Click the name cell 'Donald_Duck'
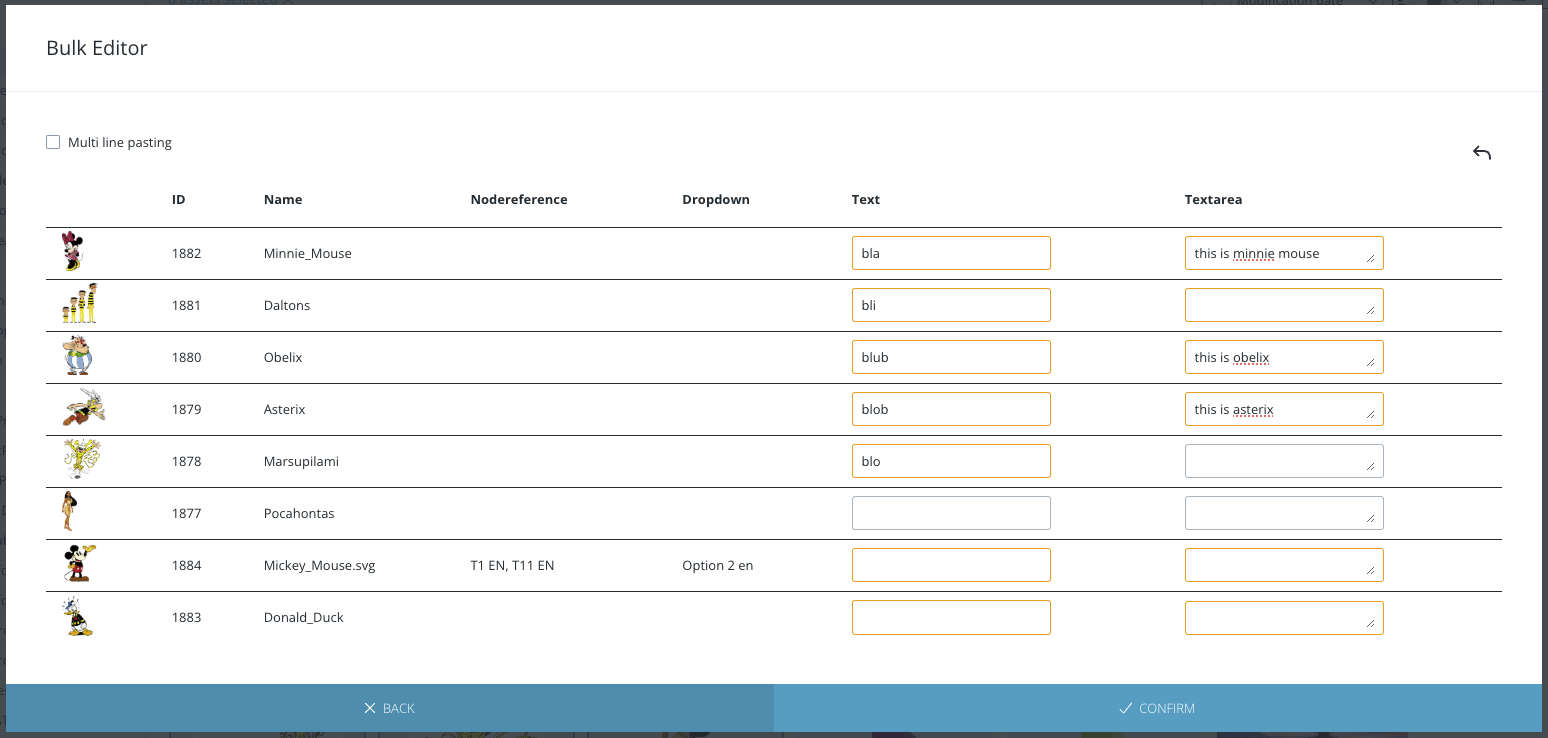The width and height of the screenshot is (1548, 738). click(304, 617)
